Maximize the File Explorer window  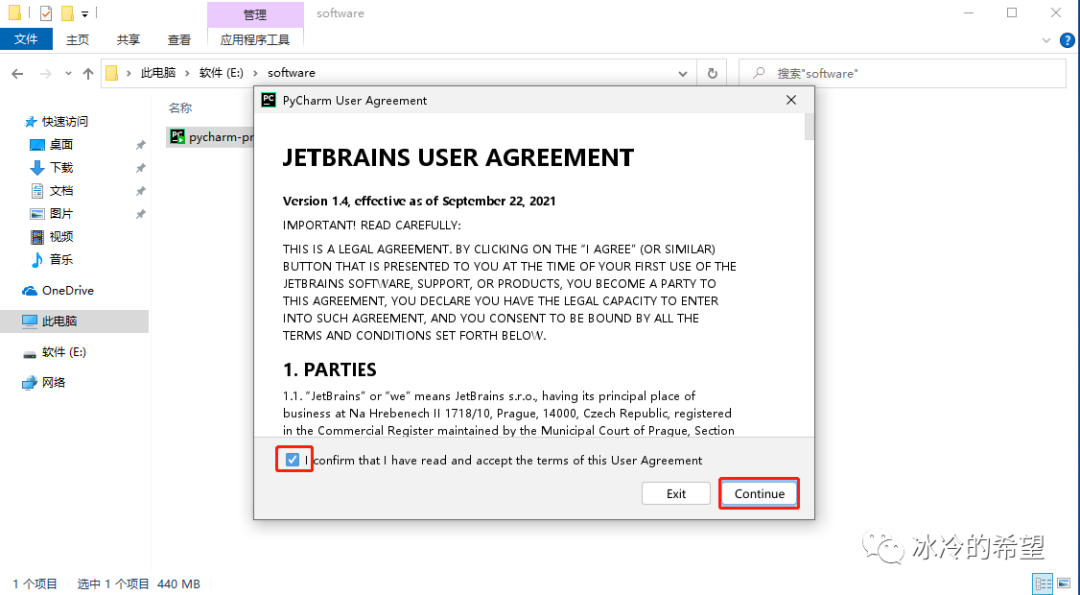pos(1012,13)
